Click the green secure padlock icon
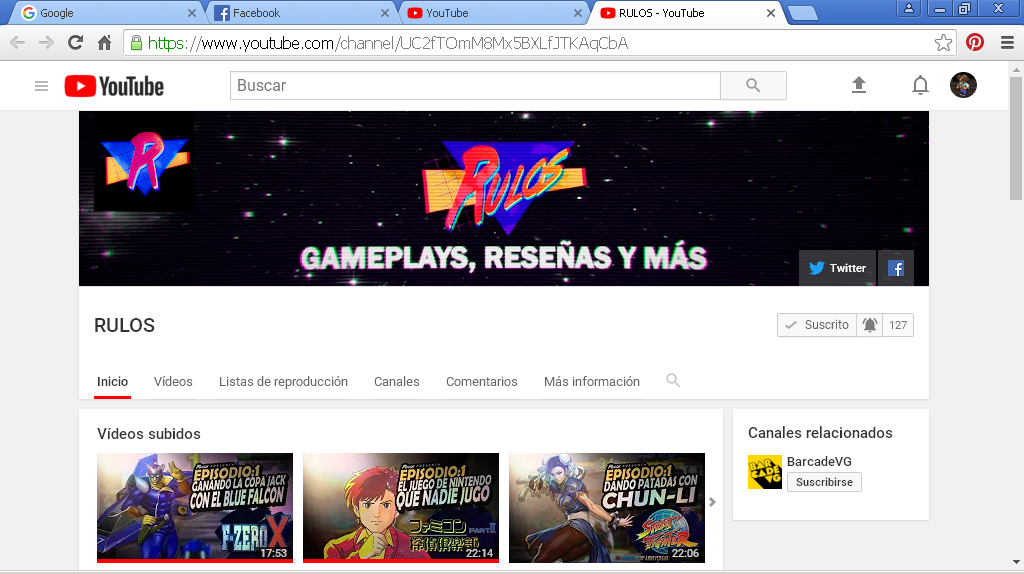Viewport: 1024px width, 574px height. [136, 43]
